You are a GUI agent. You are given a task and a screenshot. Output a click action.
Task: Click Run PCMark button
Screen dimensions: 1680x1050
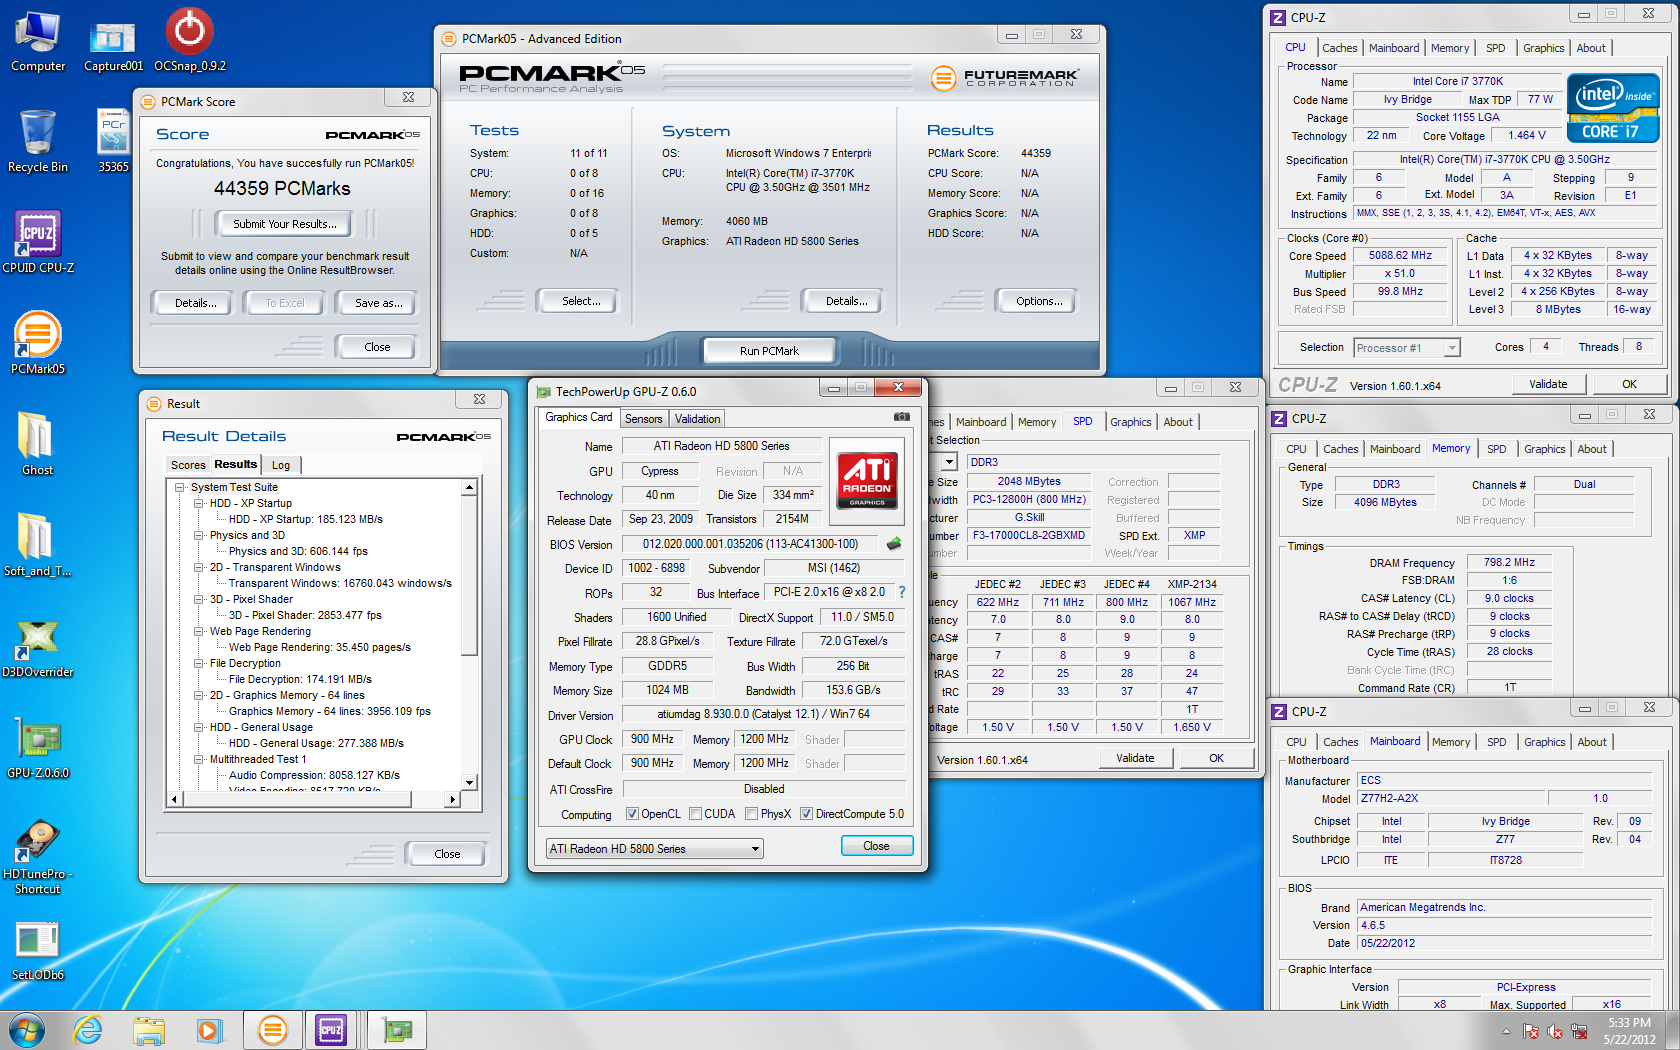[769, 351]
